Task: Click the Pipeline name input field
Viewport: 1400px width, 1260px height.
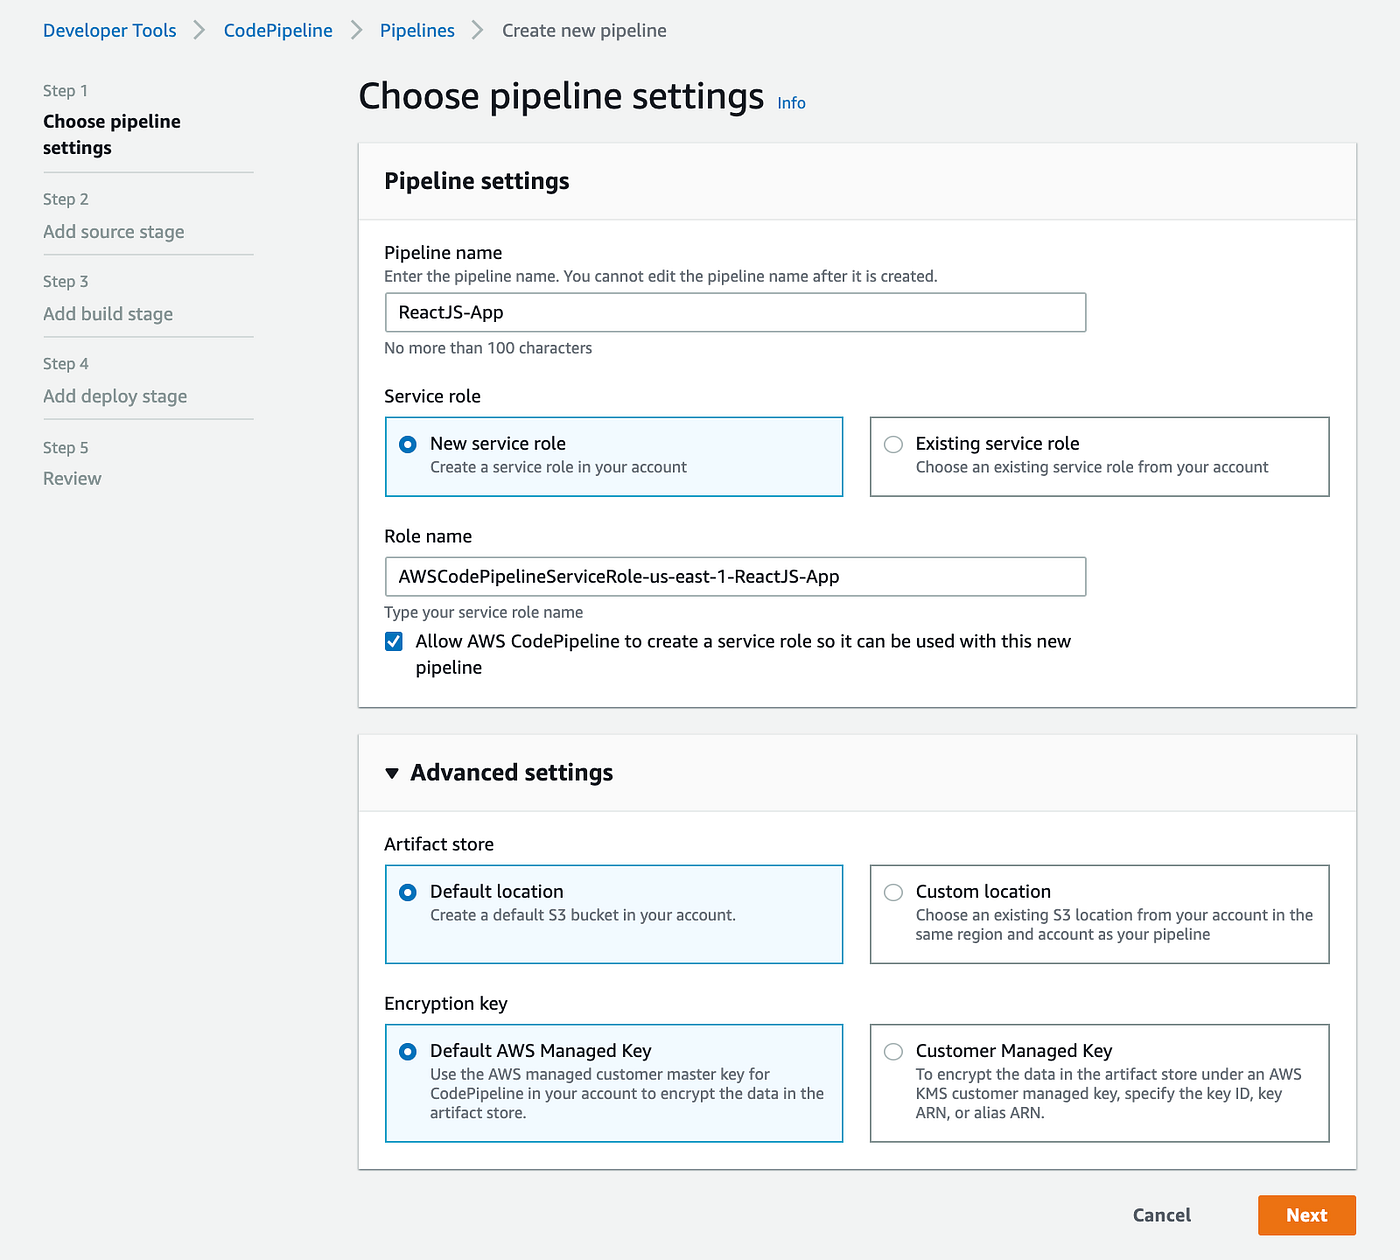Action: point(735,313)
